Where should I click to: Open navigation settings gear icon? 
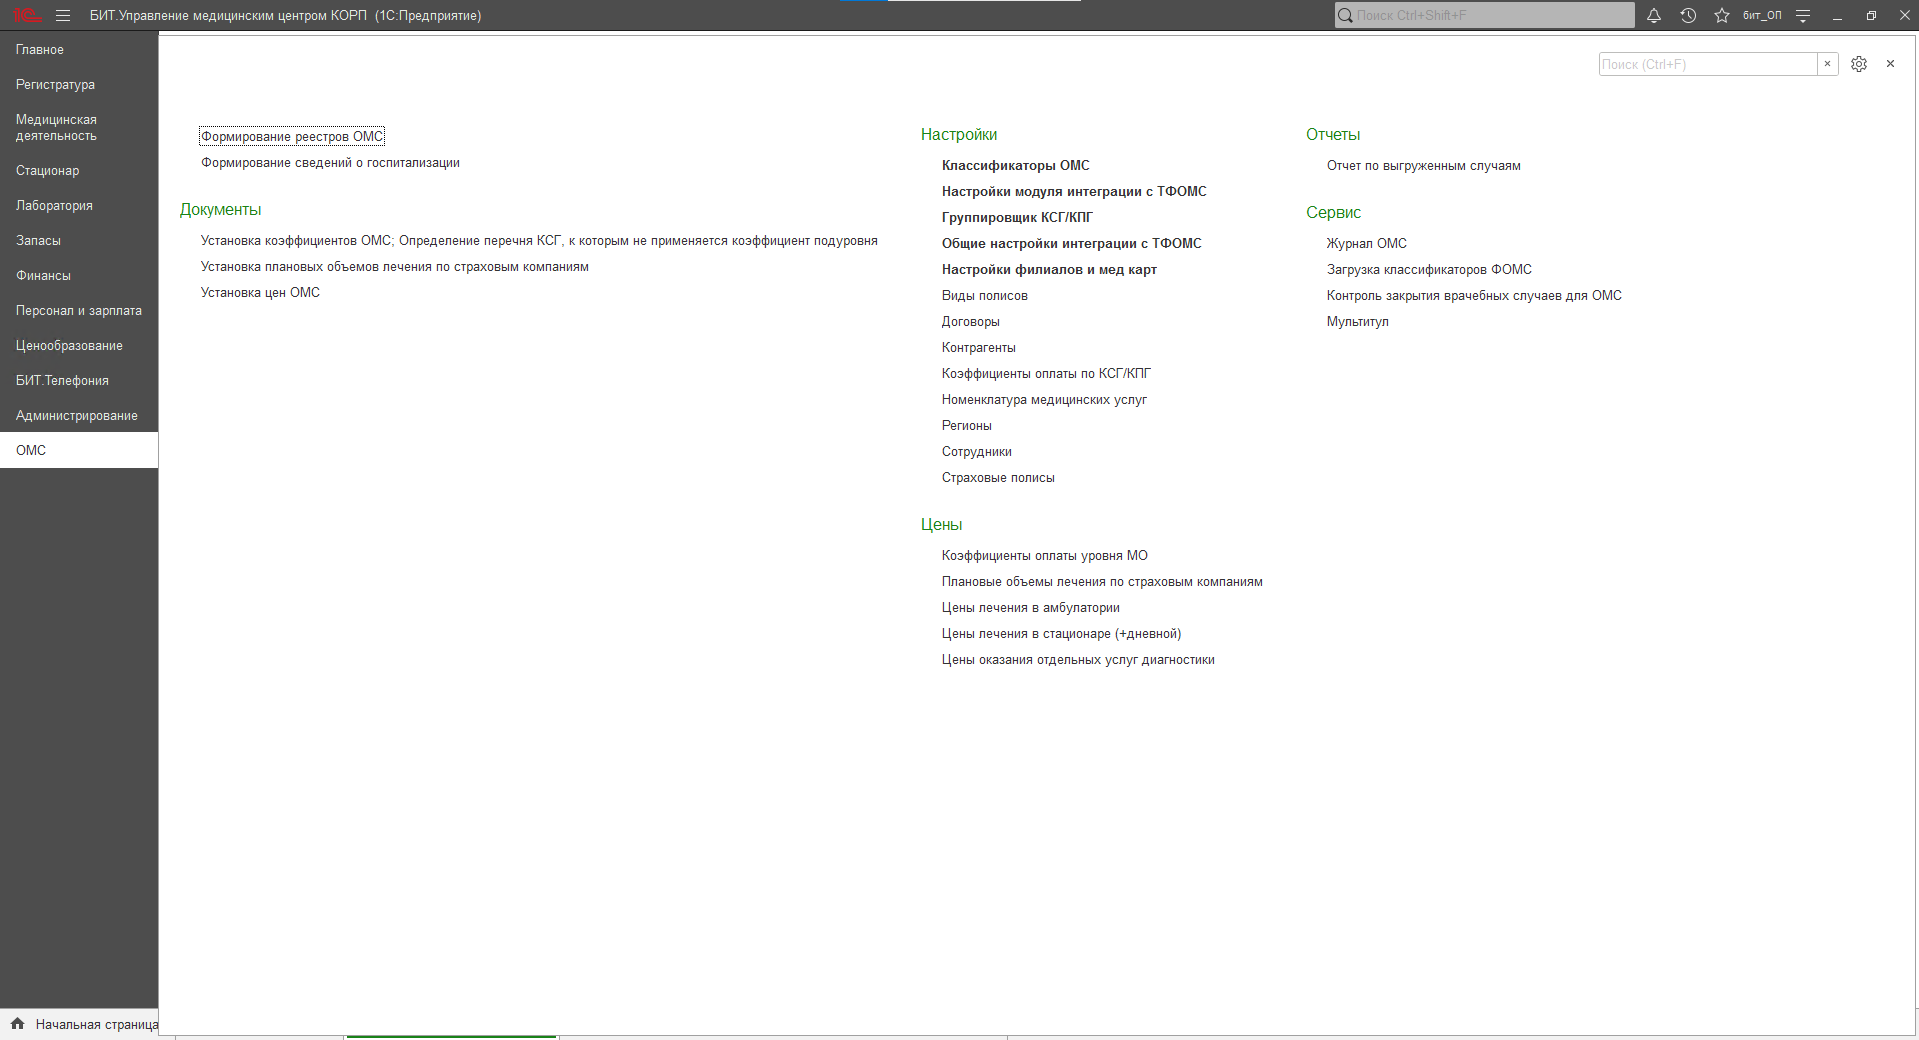click(x=1859, y=64)
